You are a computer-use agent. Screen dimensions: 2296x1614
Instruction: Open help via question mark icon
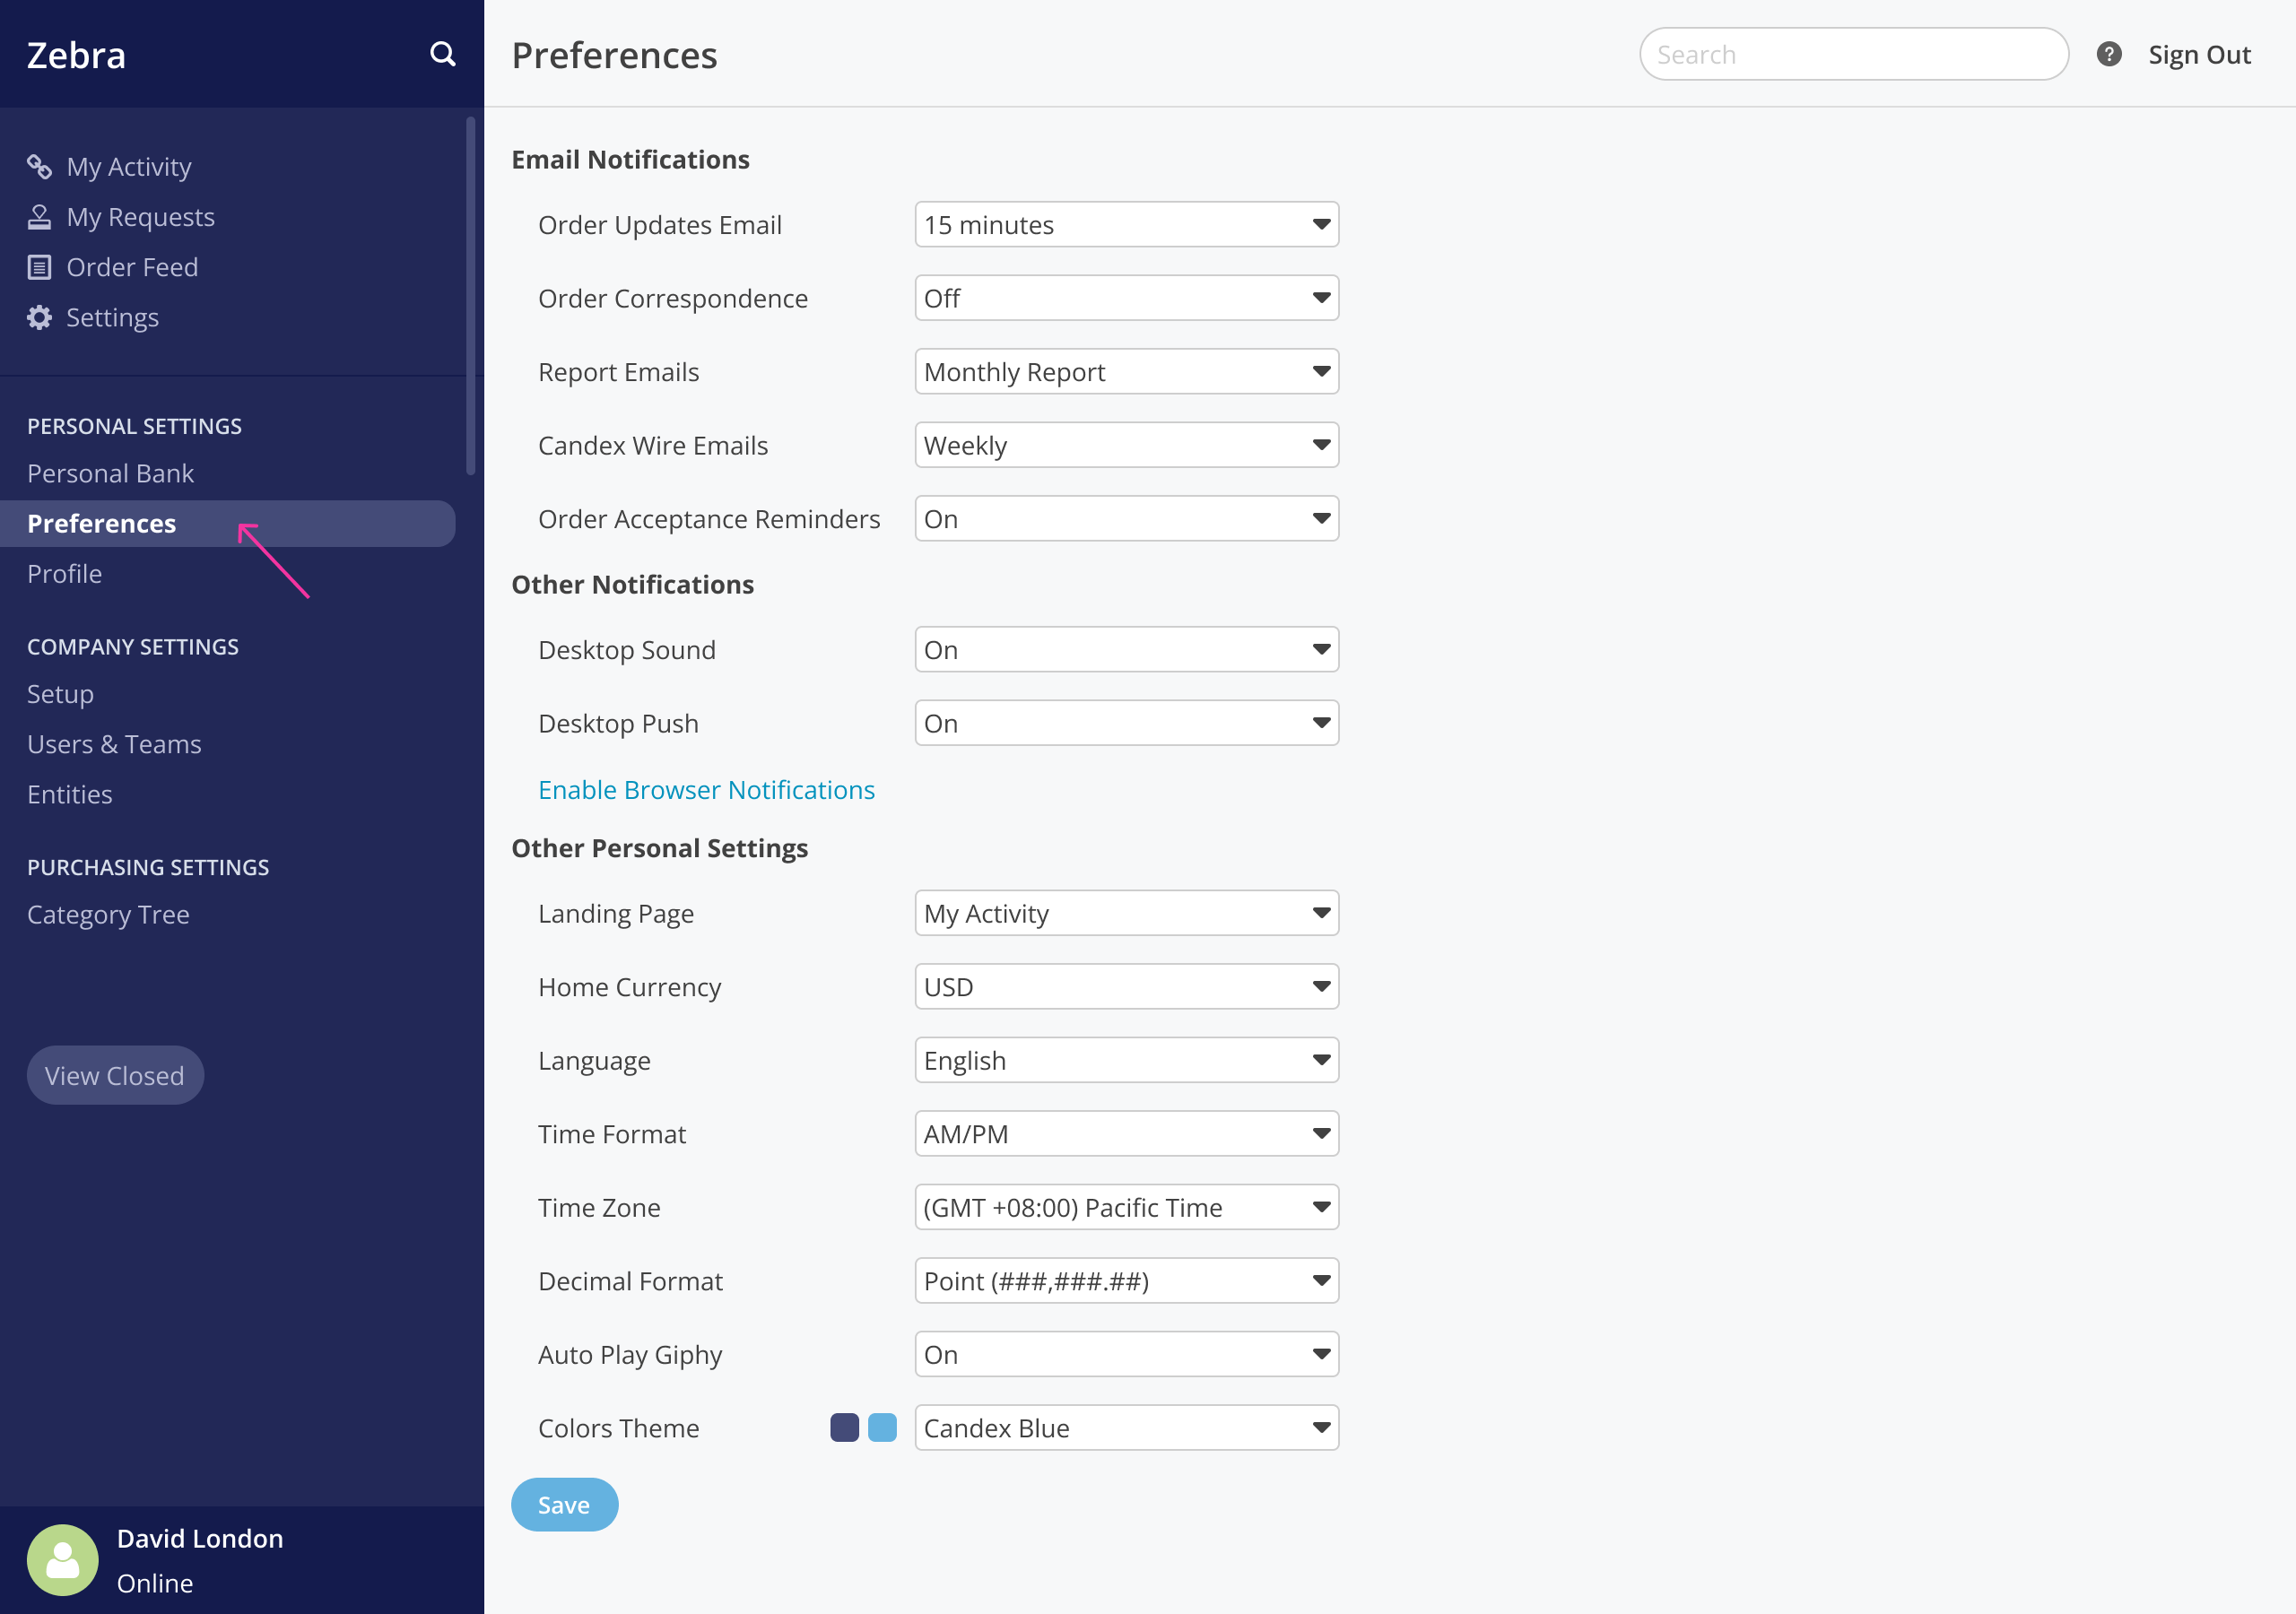tap(2108, 54)
